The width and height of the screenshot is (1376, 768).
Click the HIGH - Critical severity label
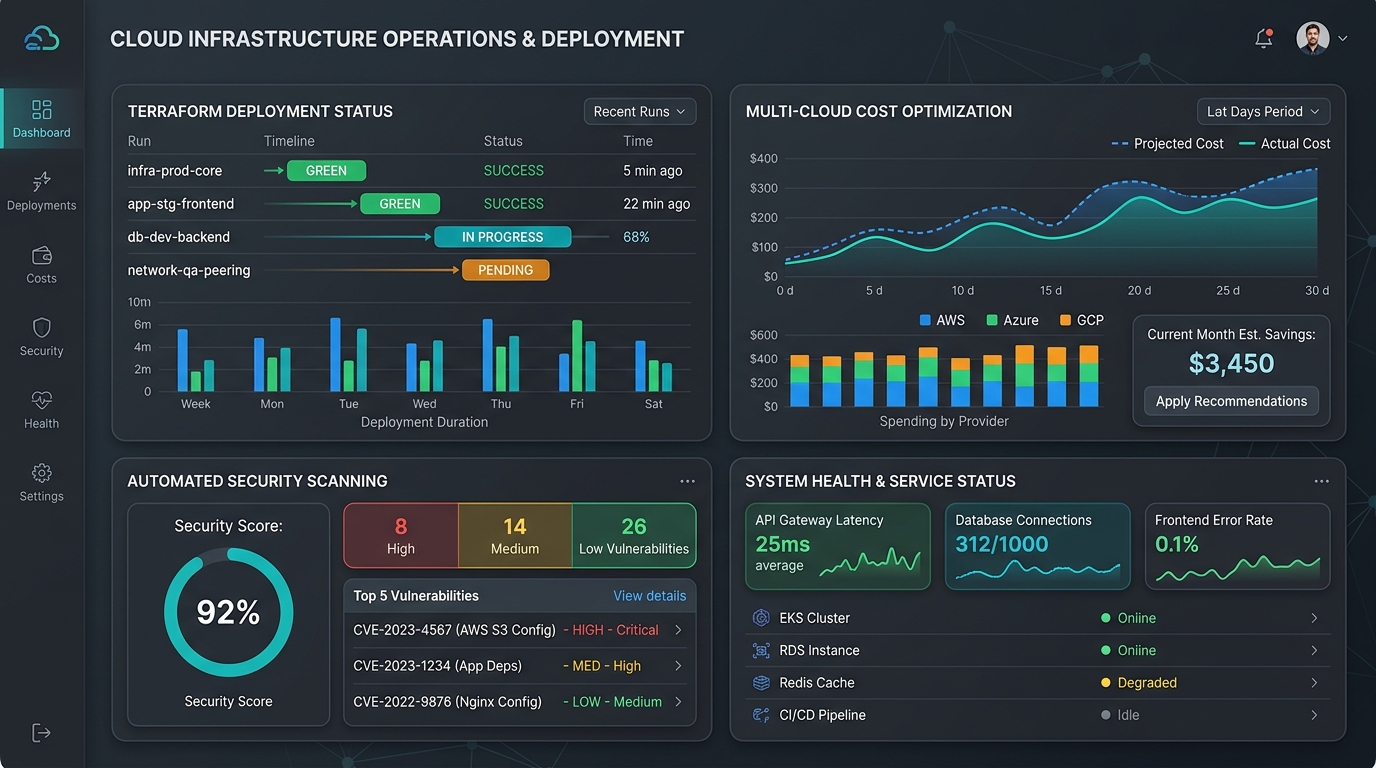pyautogui.click(x=610, y=630)
